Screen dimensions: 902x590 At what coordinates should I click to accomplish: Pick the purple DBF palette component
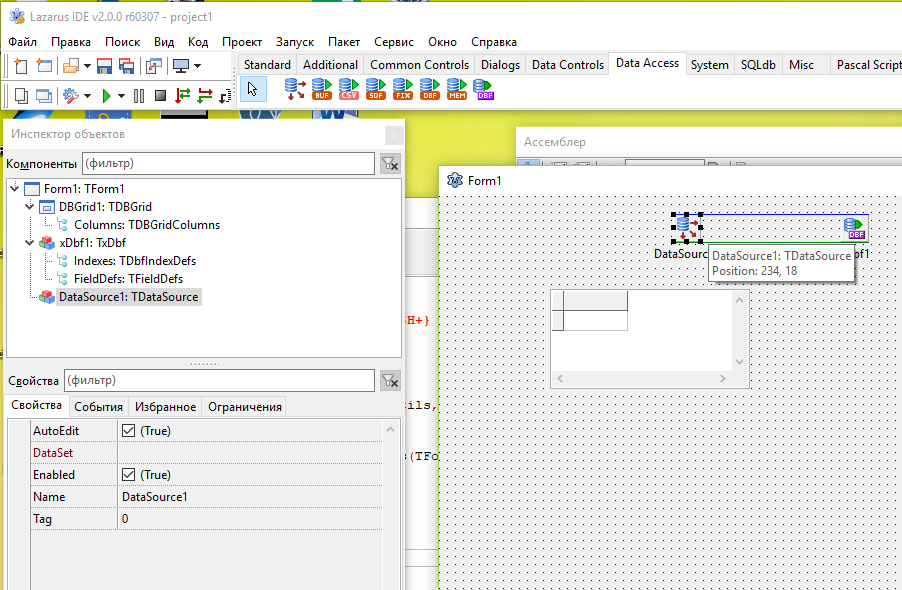coord(483,89)
